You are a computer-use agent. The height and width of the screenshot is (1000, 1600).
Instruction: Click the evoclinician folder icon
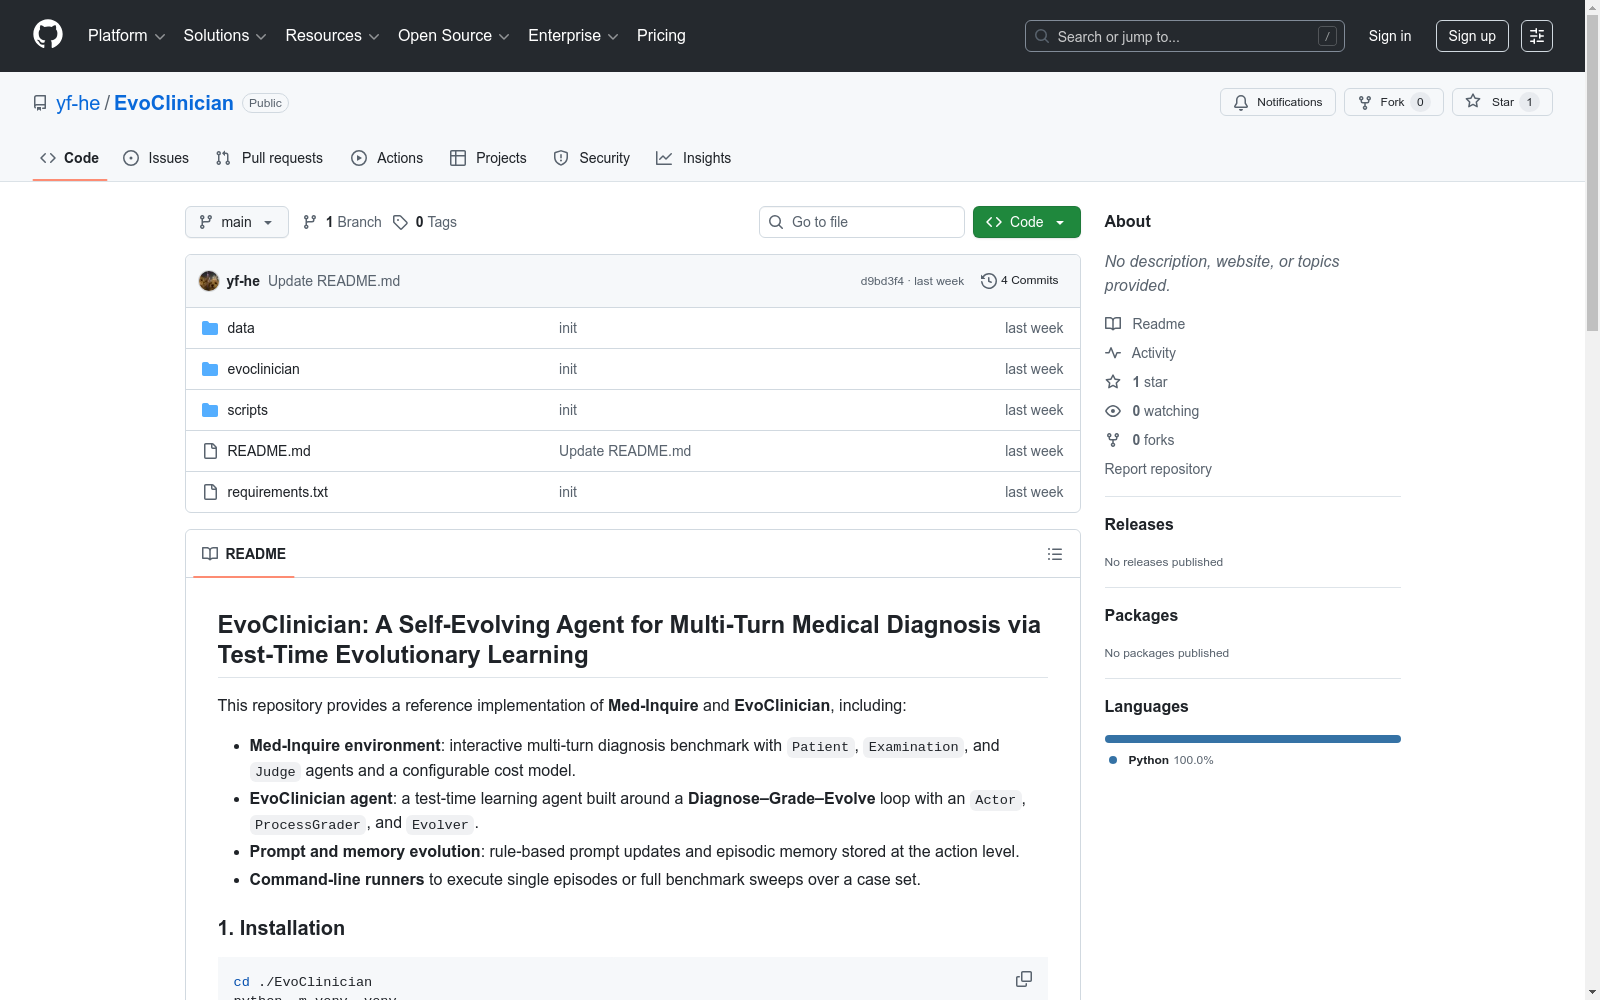pyautogui.click(x=210, y=369)
